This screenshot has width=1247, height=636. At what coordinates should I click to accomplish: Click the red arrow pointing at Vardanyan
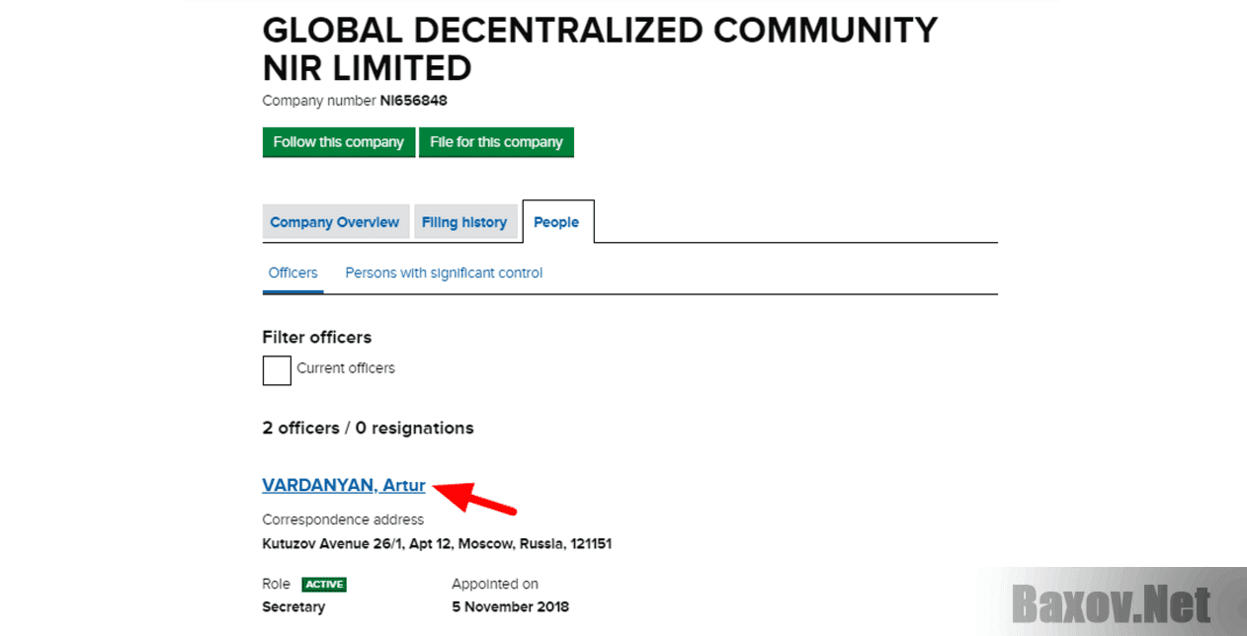475,499
